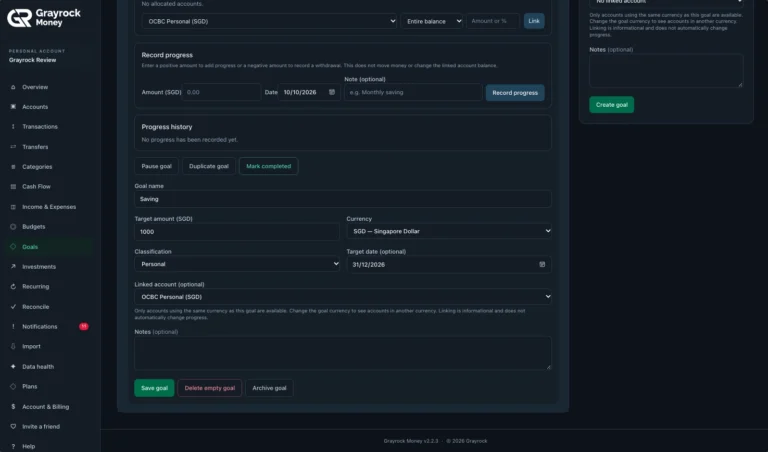Focus the Target amount (SGD) field
Image resolution: width=768 pixels, height=452 pixels.
point(237,232)
